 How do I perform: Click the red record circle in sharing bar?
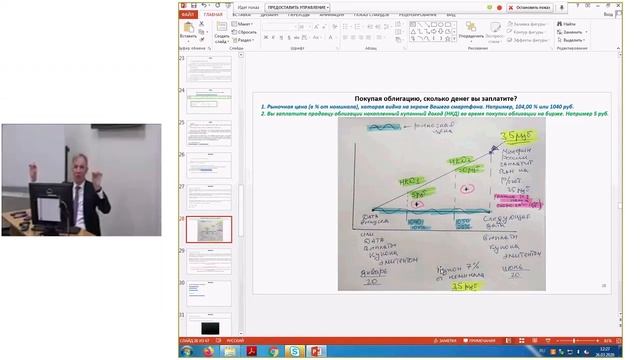(x=499, y=7)
